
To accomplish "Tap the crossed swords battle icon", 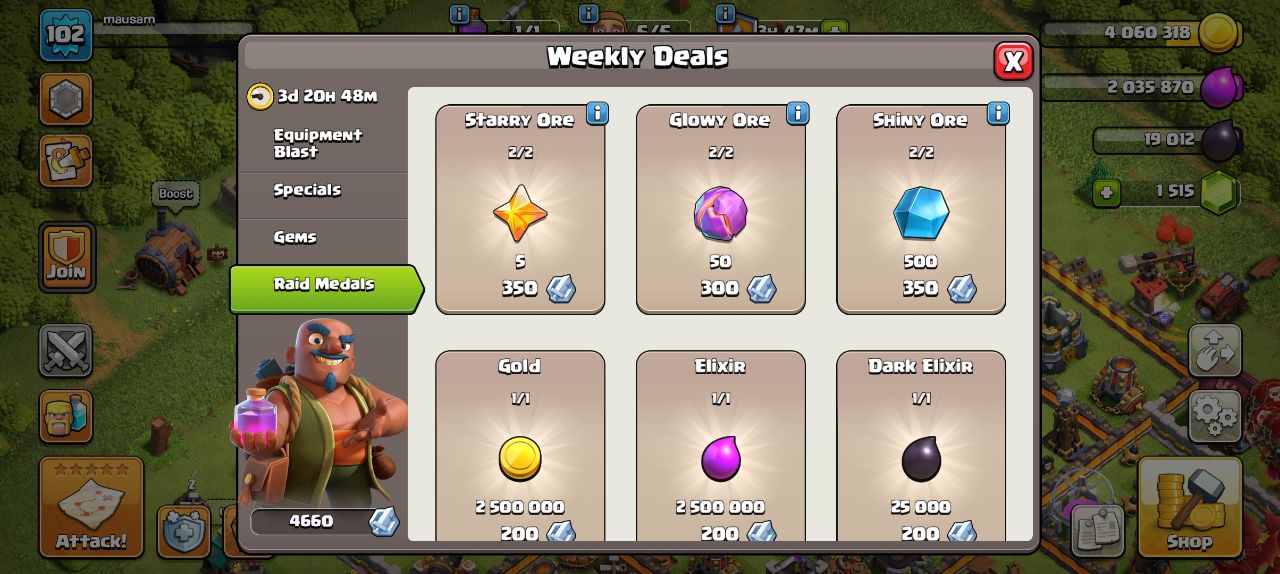I will click(66, 351).
